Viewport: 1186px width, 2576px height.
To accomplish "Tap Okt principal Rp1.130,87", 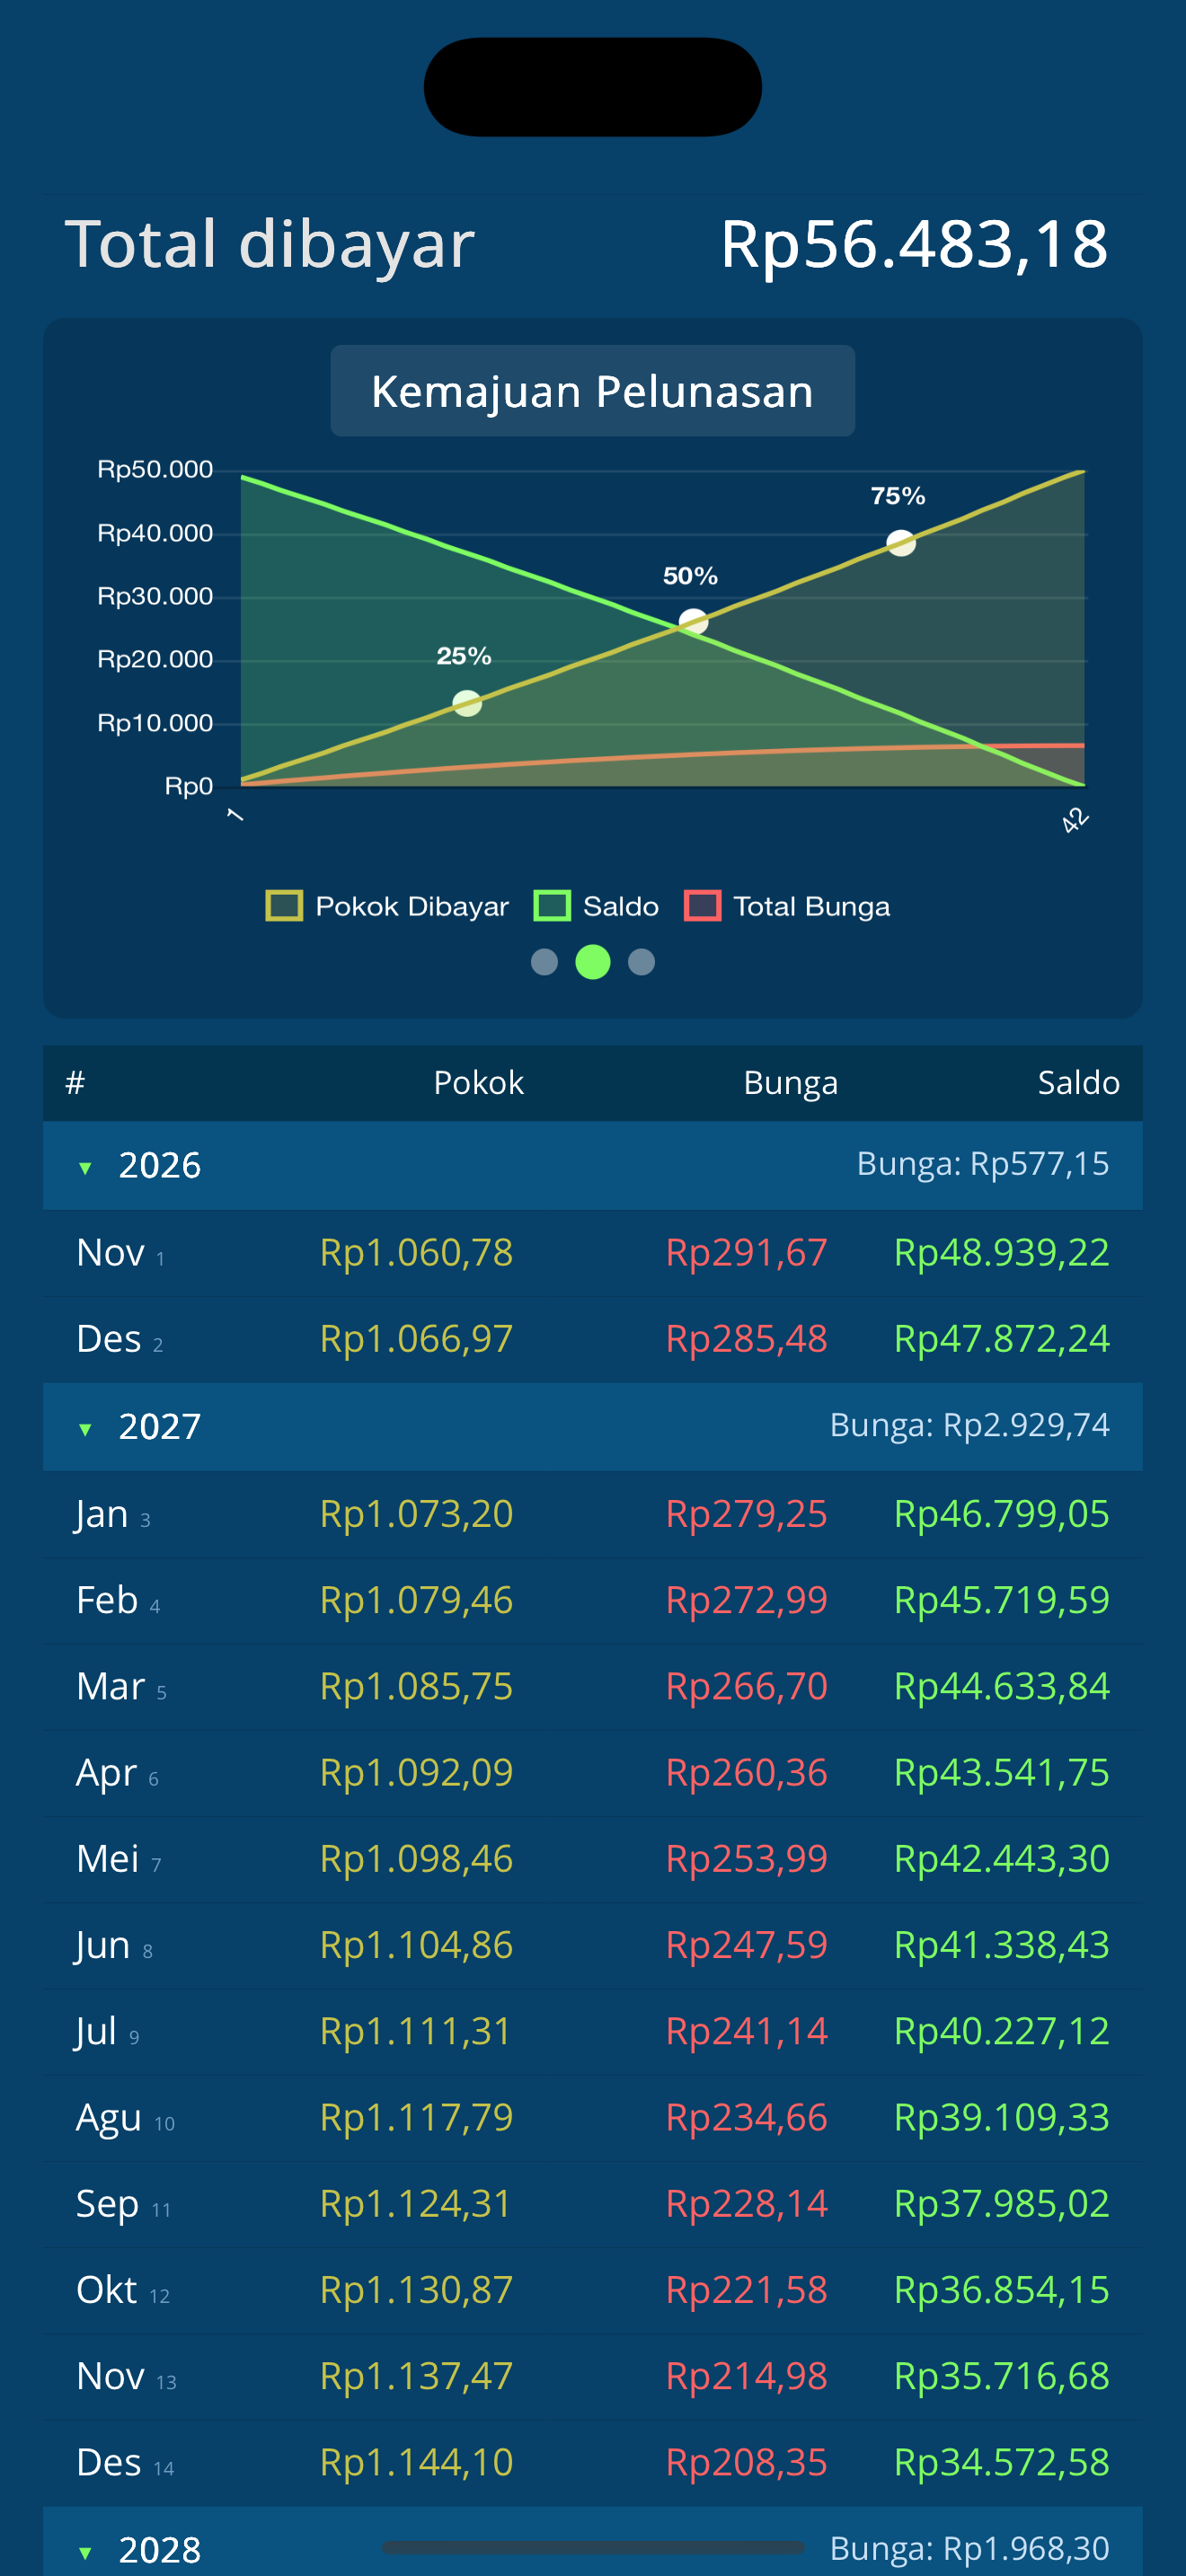I will [x=416, y=2290].
